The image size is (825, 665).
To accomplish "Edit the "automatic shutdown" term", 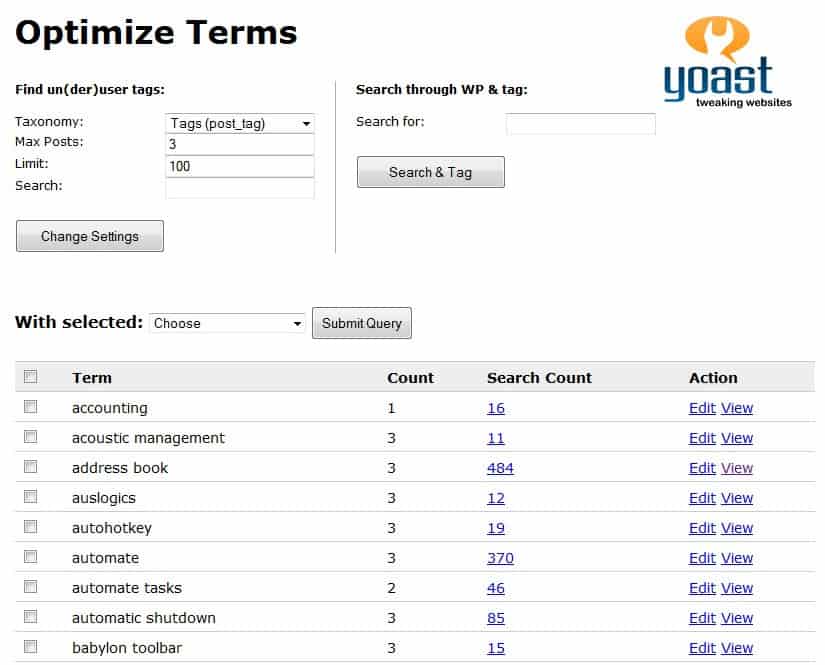I will tap(702, 617).
